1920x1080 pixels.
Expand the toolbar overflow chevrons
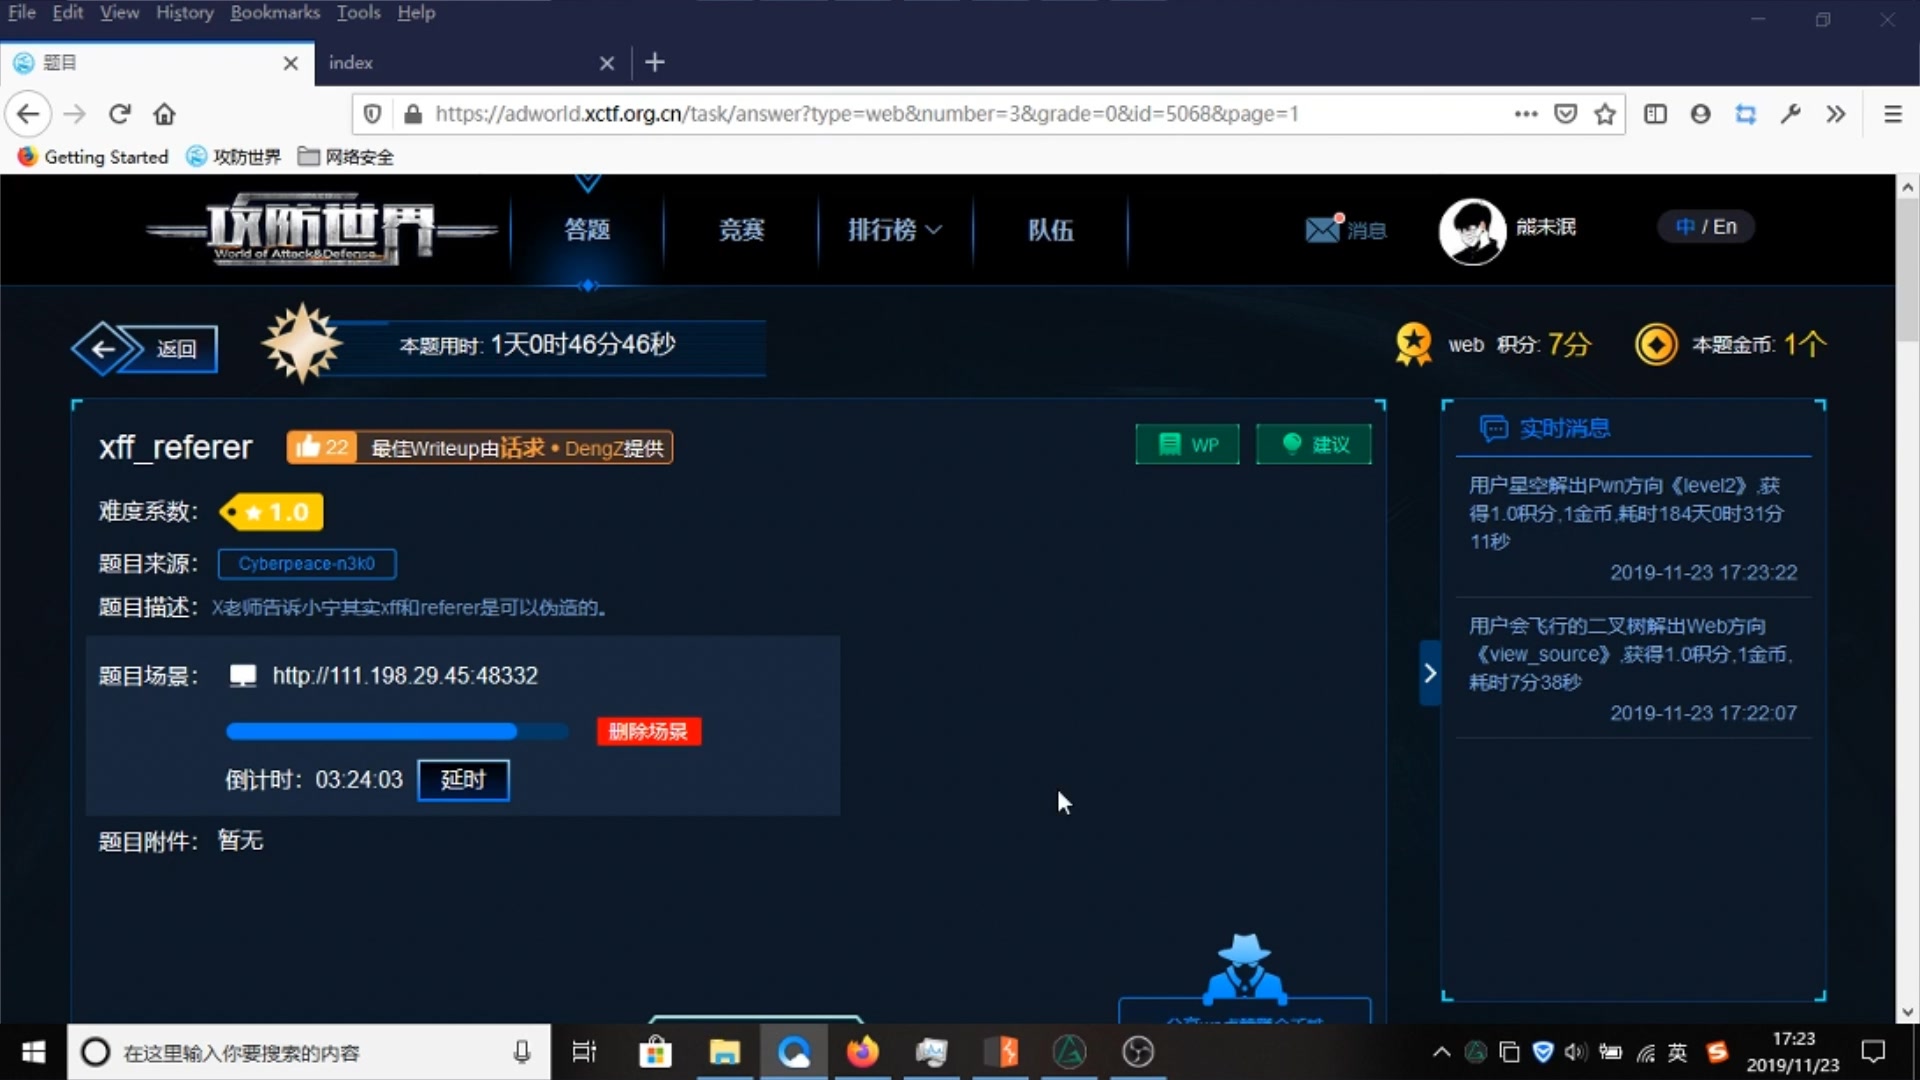pyautogui.click(x=1836, y=114)
